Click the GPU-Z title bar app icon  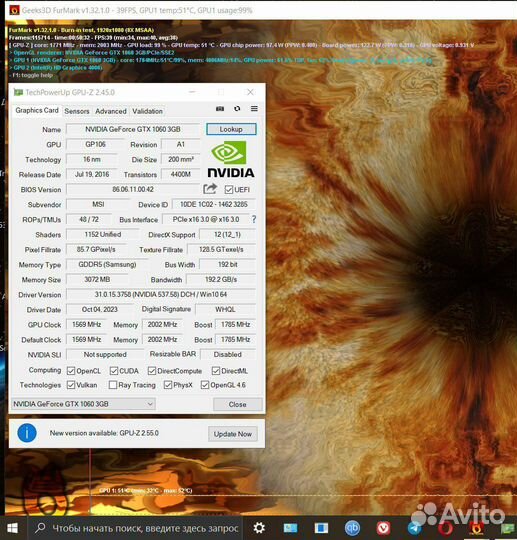[x=18, y=92]
